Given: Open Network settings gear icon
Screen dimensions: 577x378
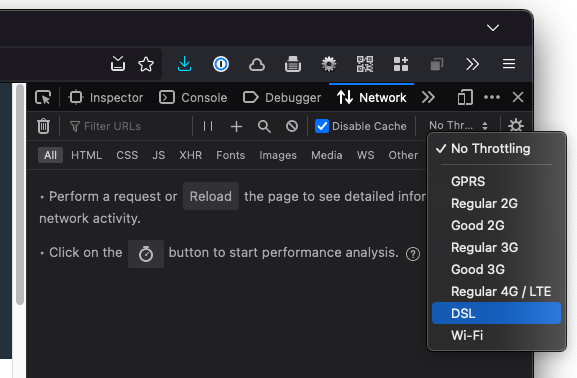Looking at the screenshot, I should [x=516, y=126].
